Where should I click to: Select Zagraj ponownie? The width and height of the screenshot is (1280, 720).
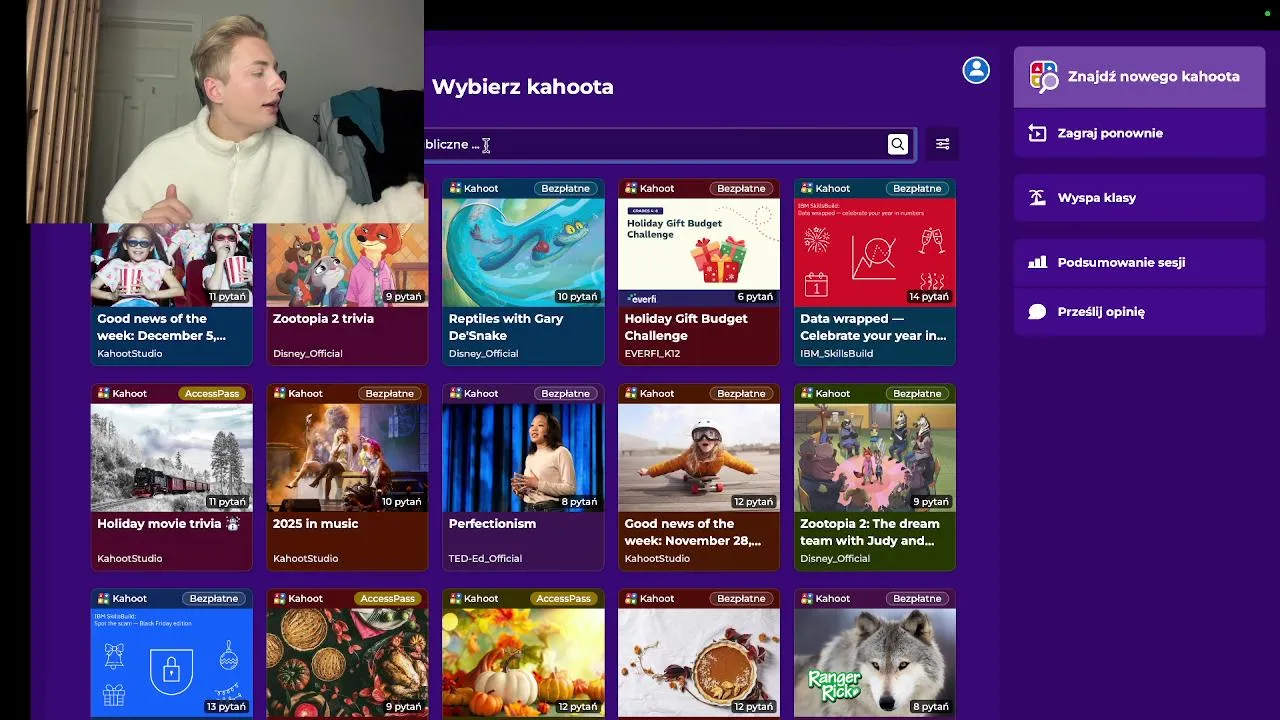[x=1139, y=133]
